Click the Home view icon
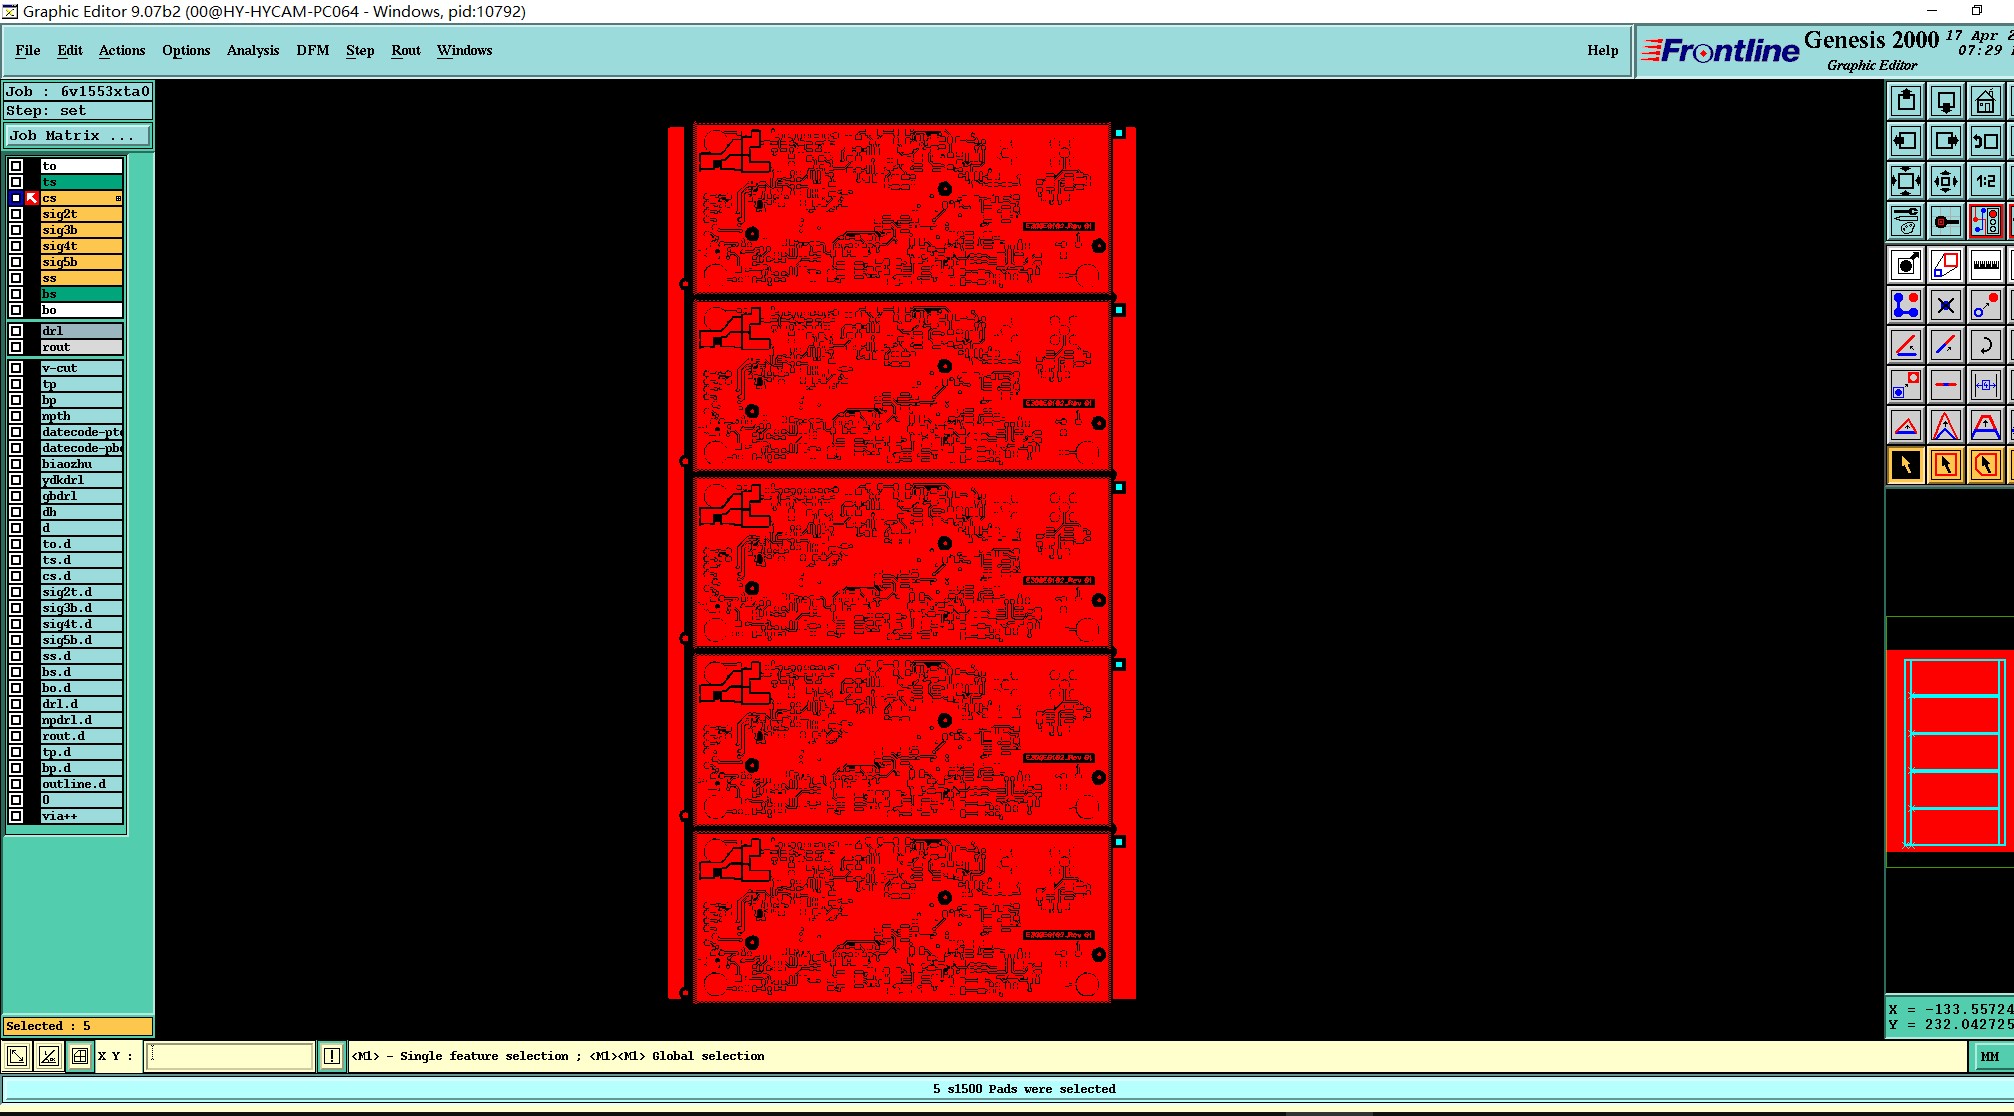2014x1116 pixels. [x=1985, y=101]
